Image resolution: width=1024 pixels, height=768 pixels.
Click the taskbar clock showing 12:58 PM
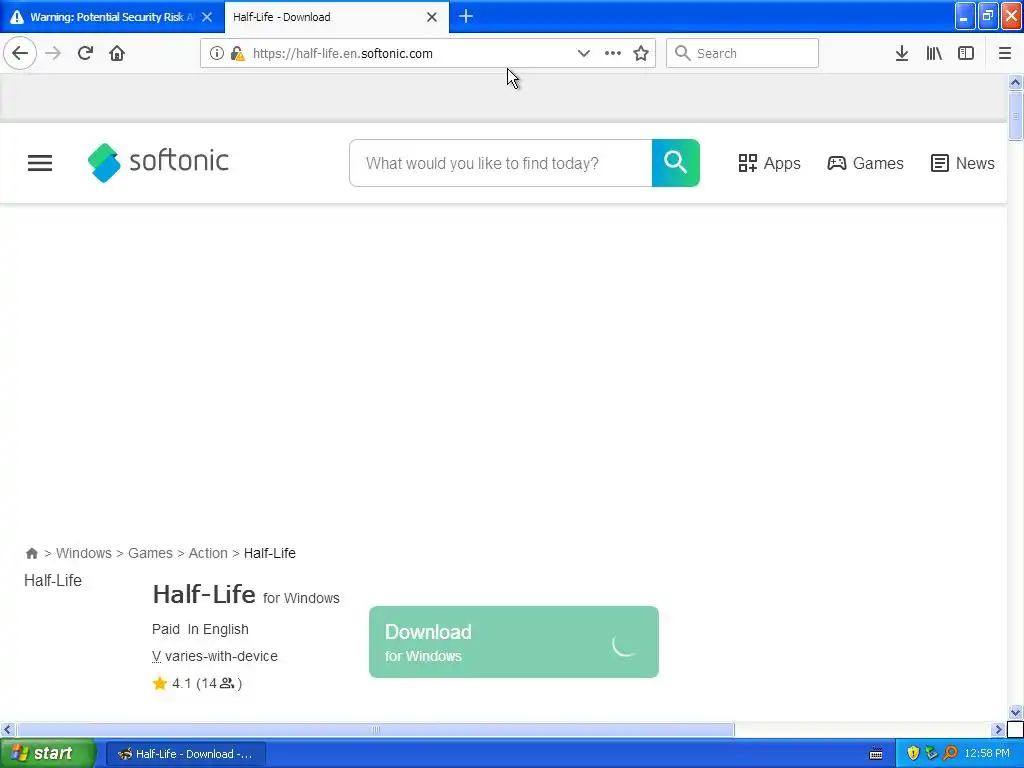pyautogui.click(x=987, y=754)
